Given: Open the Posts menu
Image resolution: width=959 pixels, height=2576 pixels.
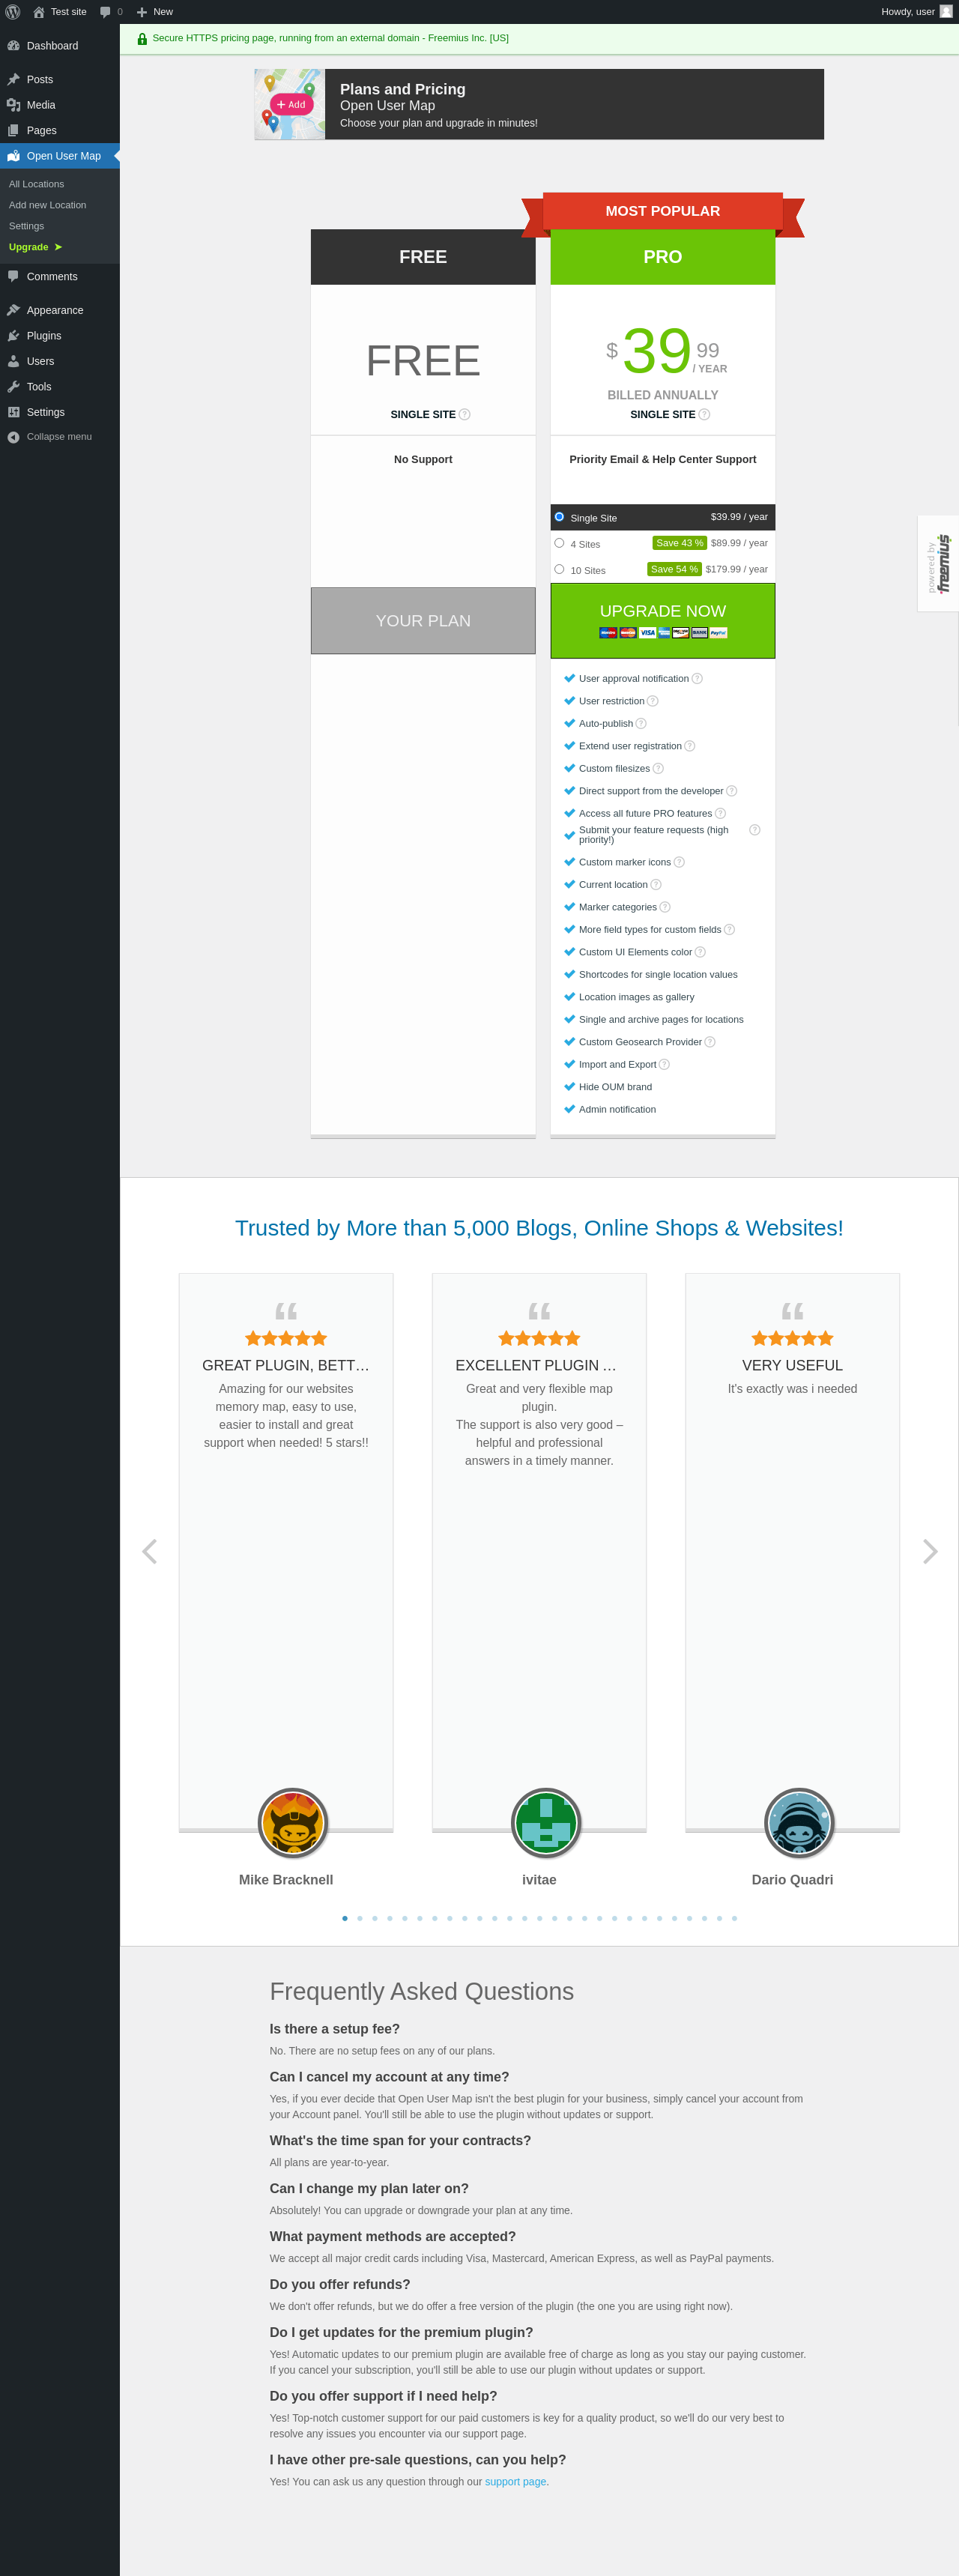Looking at the screenshot, I should (60, 80).
